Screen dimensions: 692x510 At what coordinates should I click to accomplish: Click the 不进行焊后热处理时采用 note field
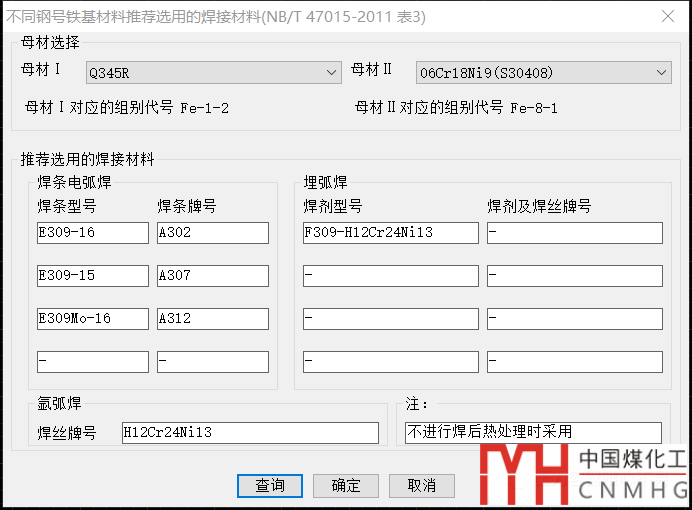pos(533,433)
